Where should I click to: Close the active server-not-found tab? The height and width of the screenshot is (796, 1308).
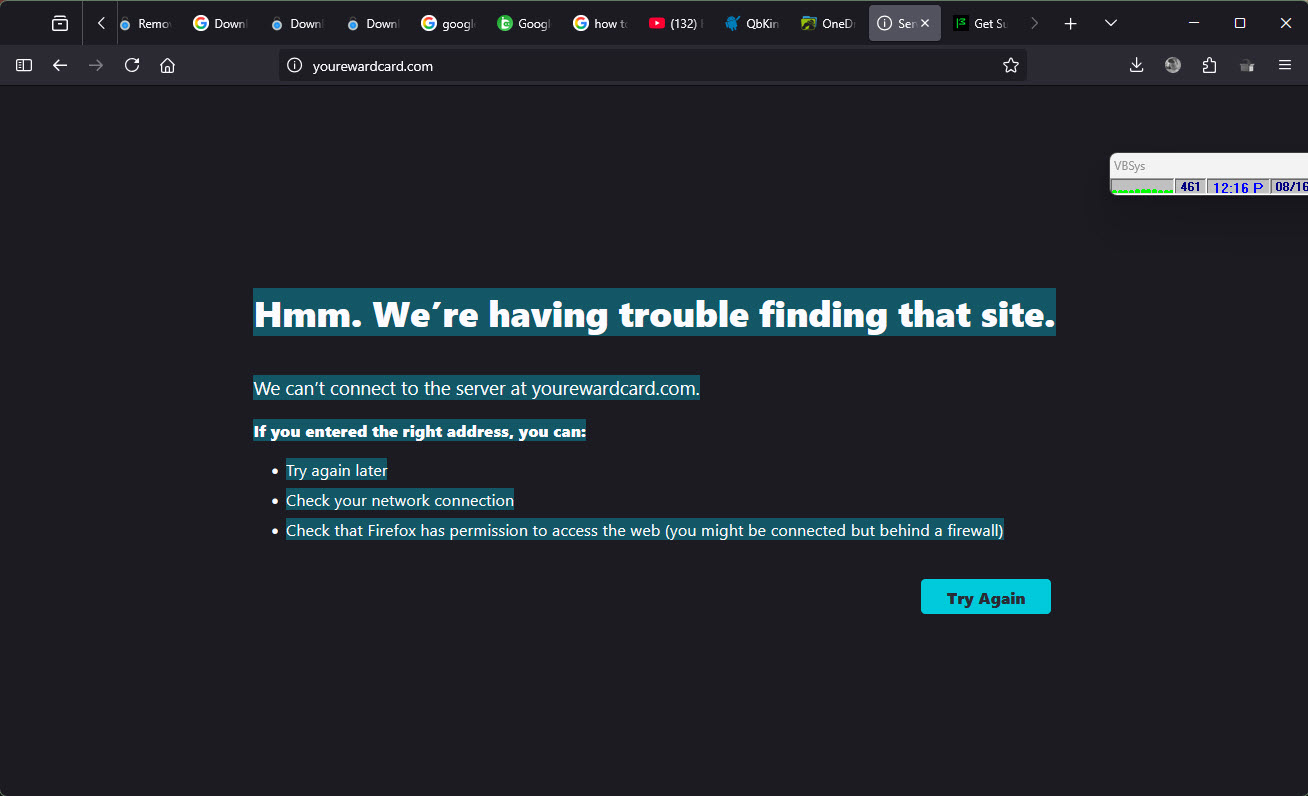[x=925, y=23]
